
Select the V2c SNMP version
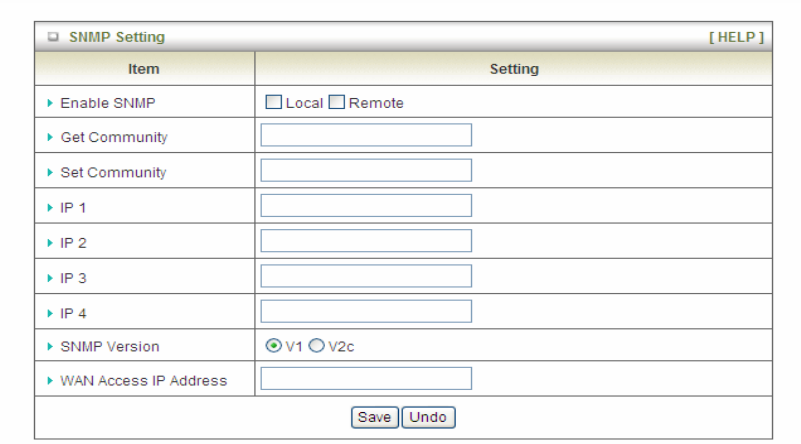pos(317,346)
